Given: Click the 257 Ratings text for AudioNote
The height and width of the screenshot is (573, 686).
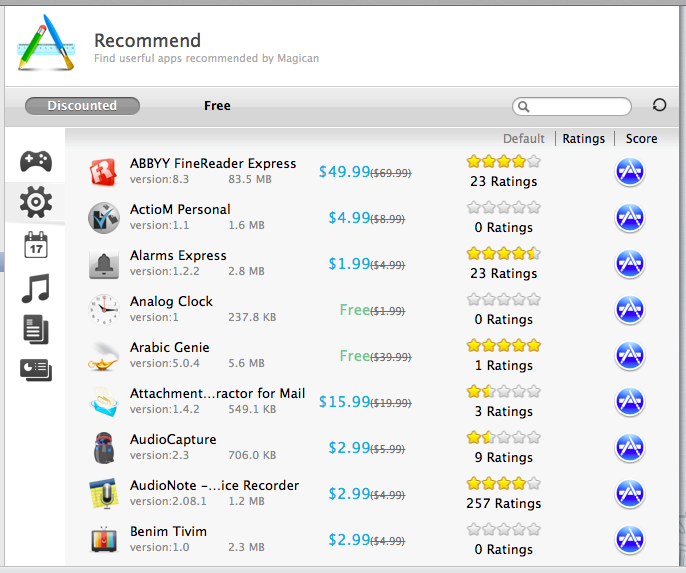Looking at the screenshot, I should pyautogui.click(x=504, y=503).
